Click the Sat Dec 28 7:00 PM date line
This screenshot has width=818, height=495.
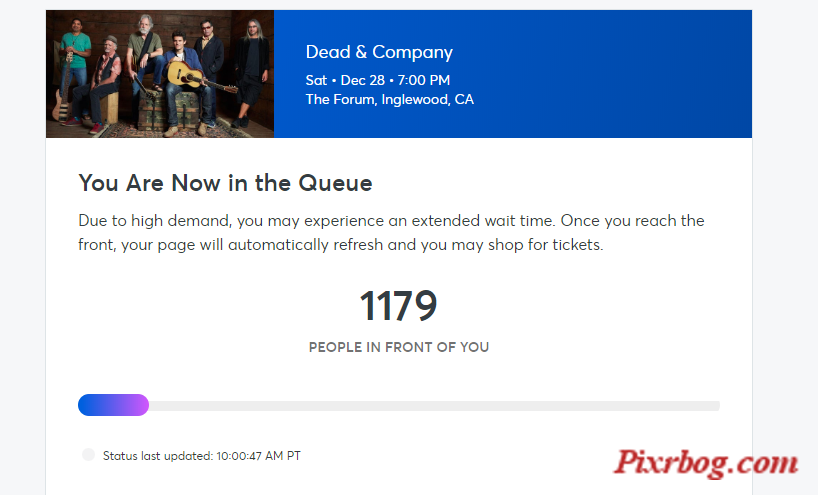click(378, 80)
